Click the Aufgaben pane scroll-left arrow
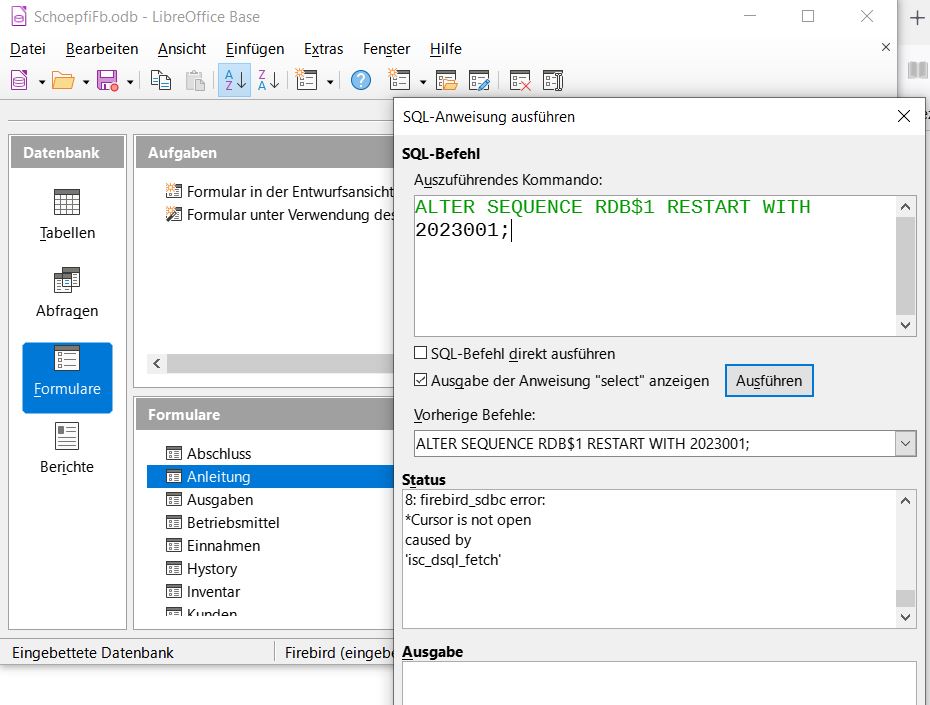 pyautogui.click(x=157, y=363)
